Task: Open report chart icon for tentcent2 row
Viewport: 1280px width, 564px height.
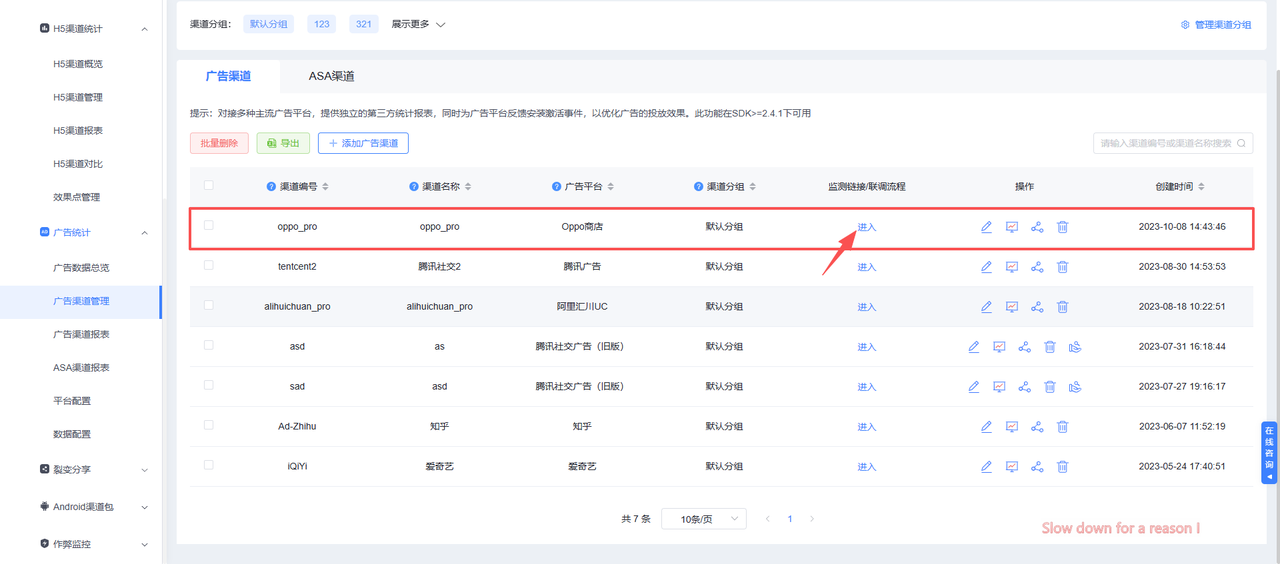Action: tap(1011, 267)
